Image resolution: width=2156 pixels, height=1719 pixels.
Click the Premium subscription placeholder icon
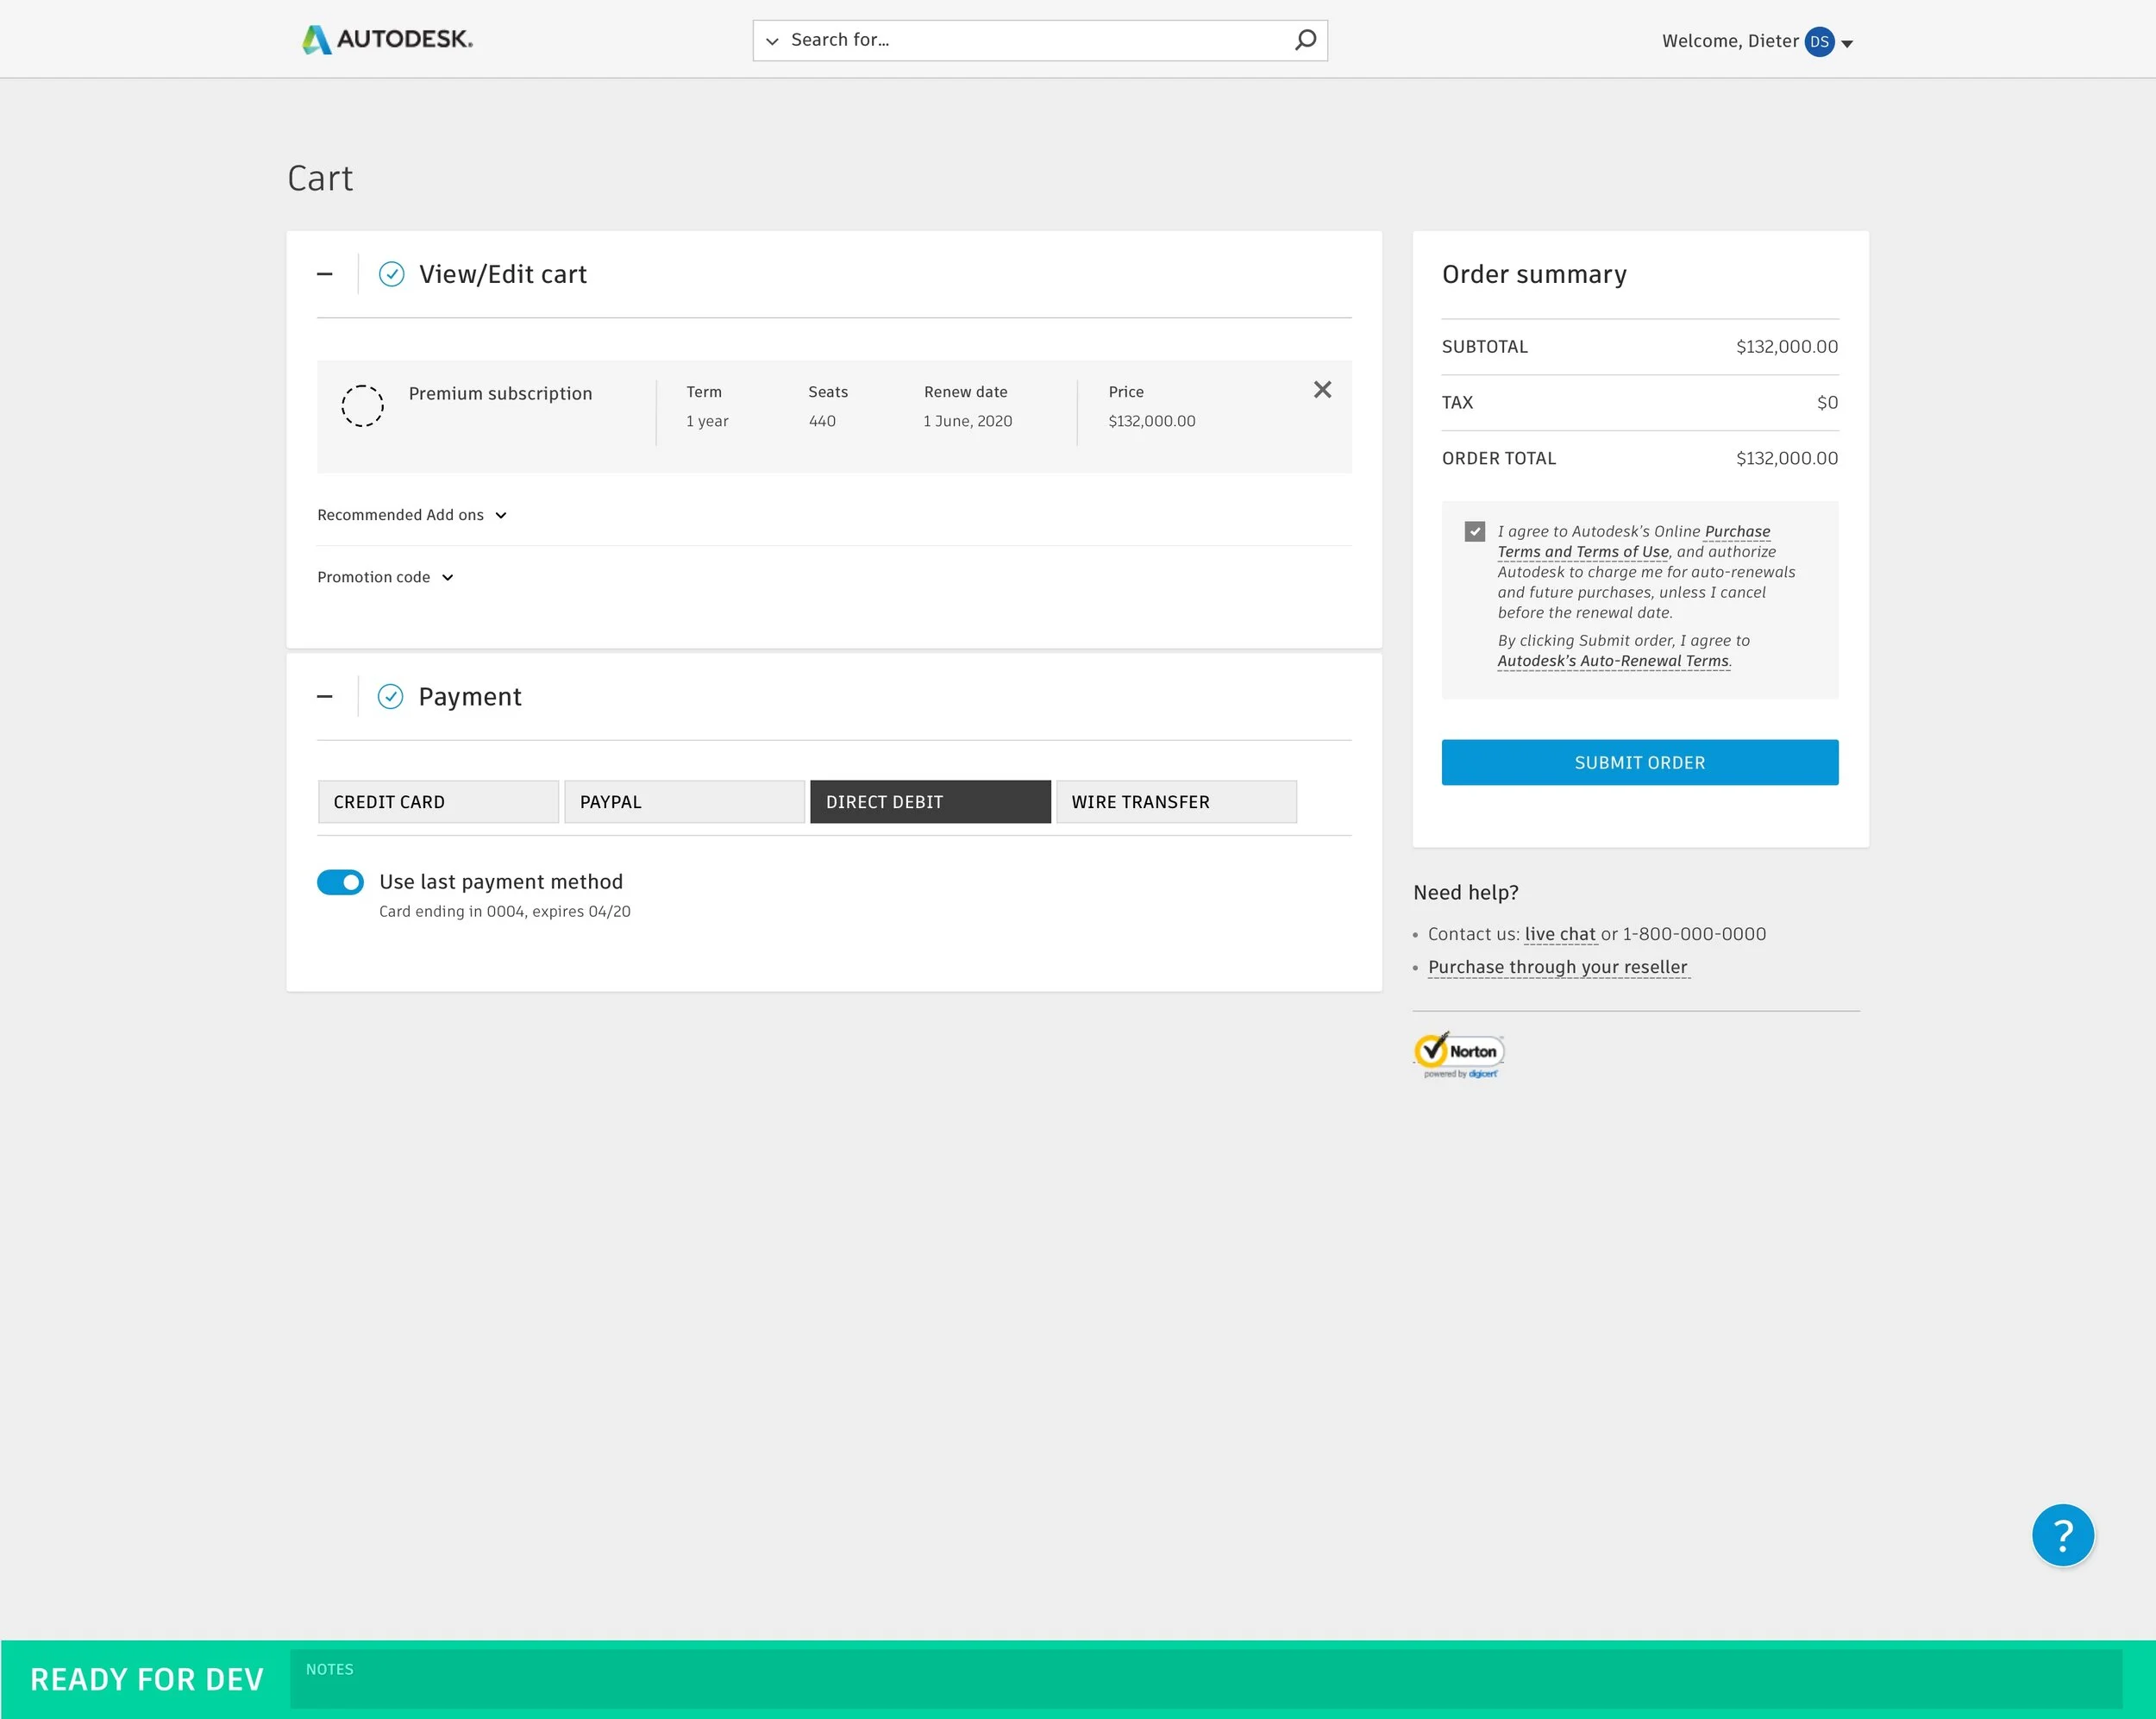[362, 406]
